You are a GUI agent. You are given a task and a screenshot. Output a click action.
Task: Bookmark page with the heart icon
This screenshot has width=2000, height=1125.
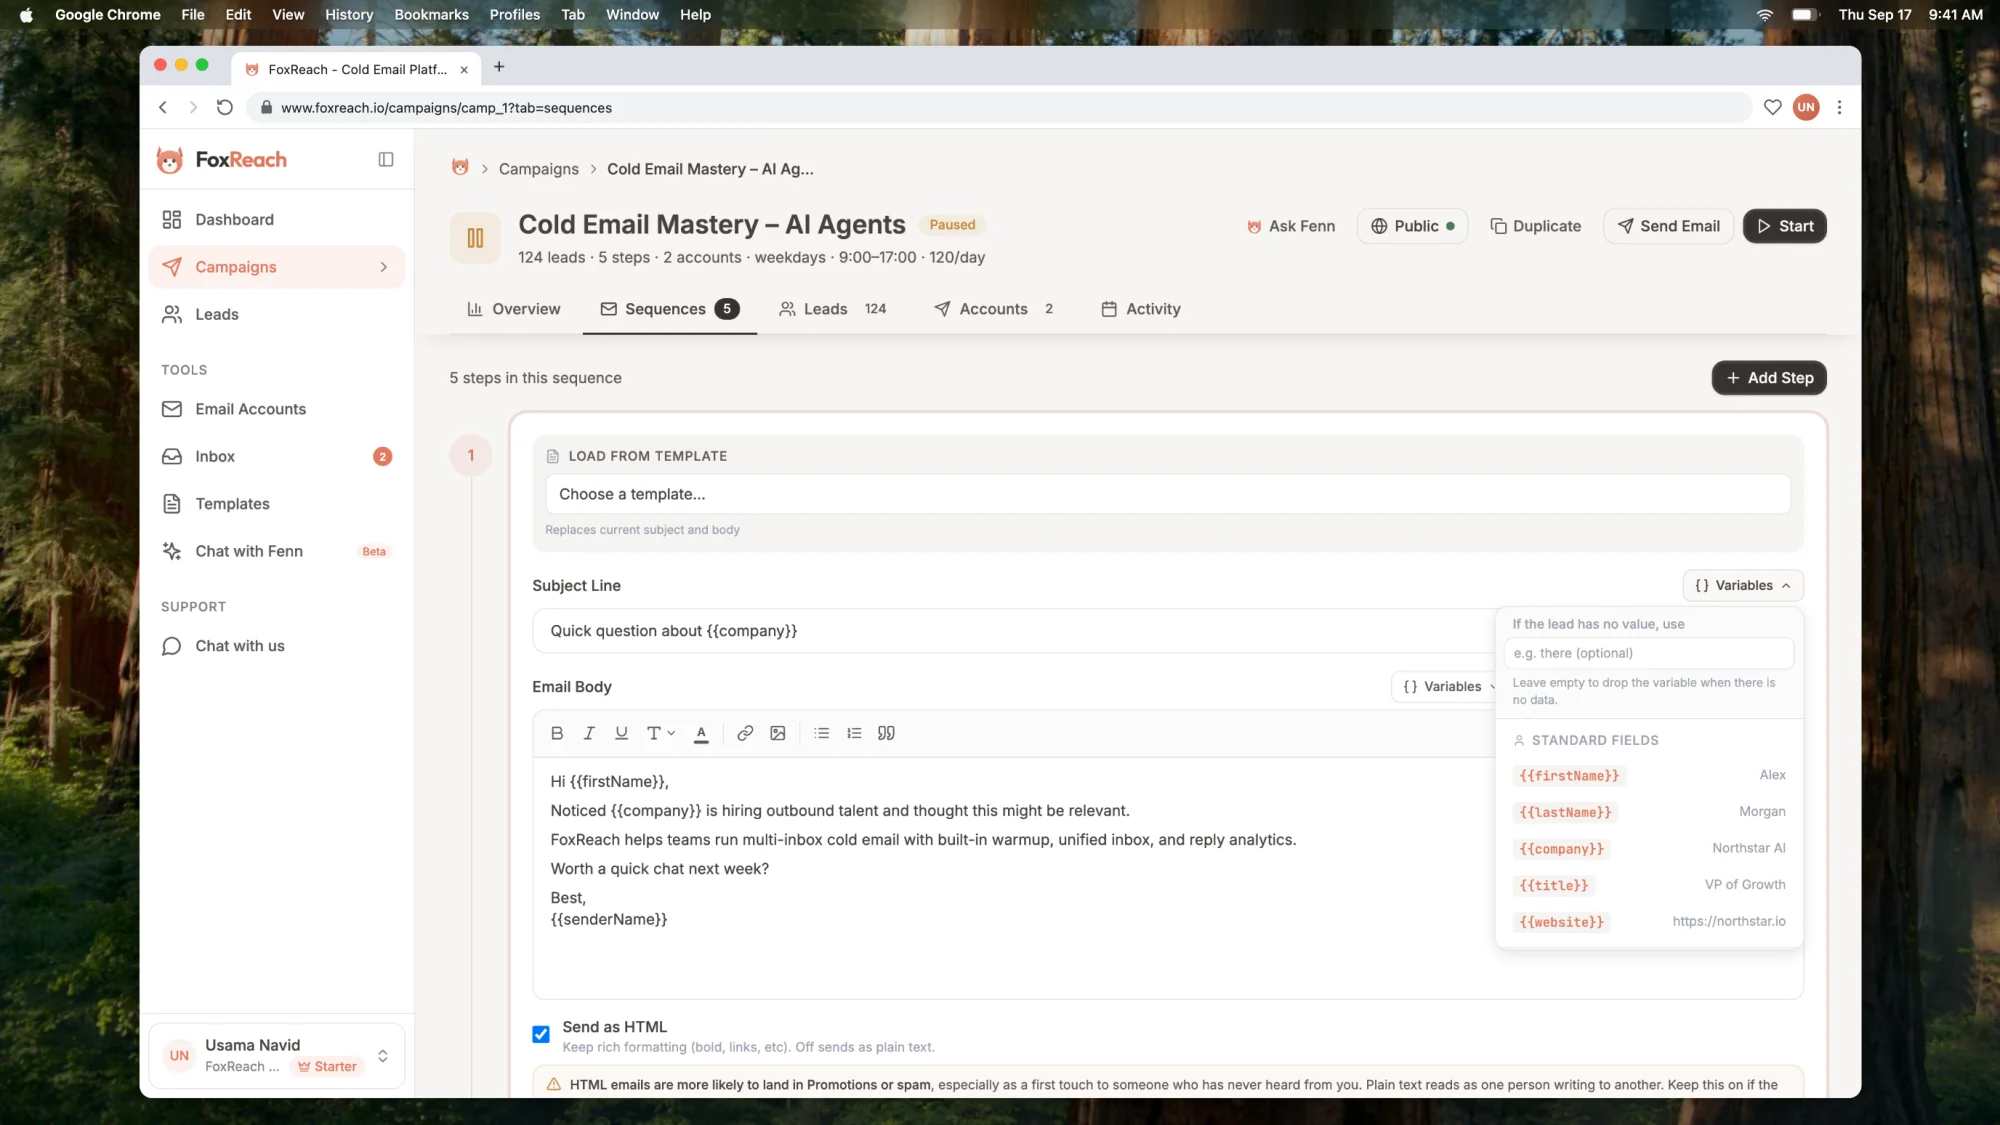coord(1772,107)
